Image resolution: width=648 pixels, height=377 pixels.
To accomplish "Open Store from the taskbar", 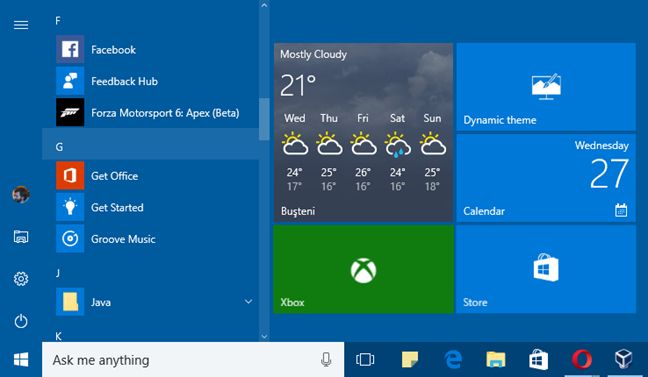I will click(x=538, y=360).
